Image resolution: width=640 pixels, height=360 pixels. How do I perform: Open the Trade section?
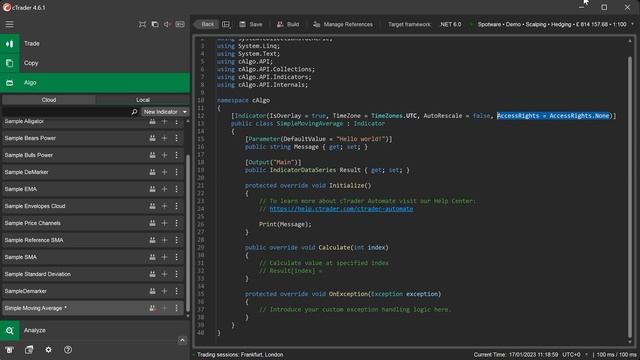pyautogui.click(x=95, y=44)
